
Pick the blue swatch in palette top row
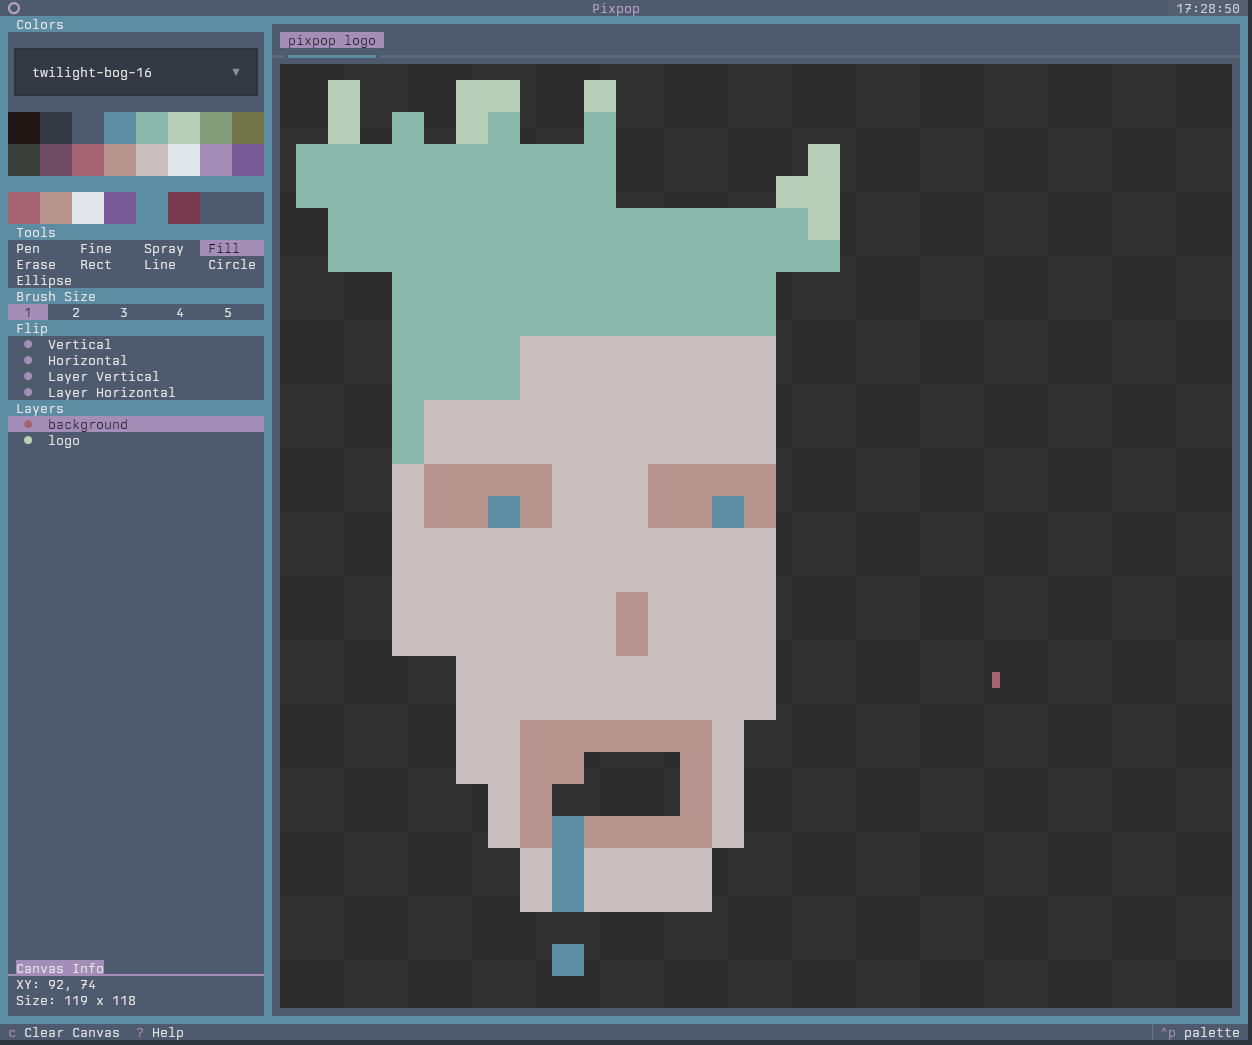120,128
